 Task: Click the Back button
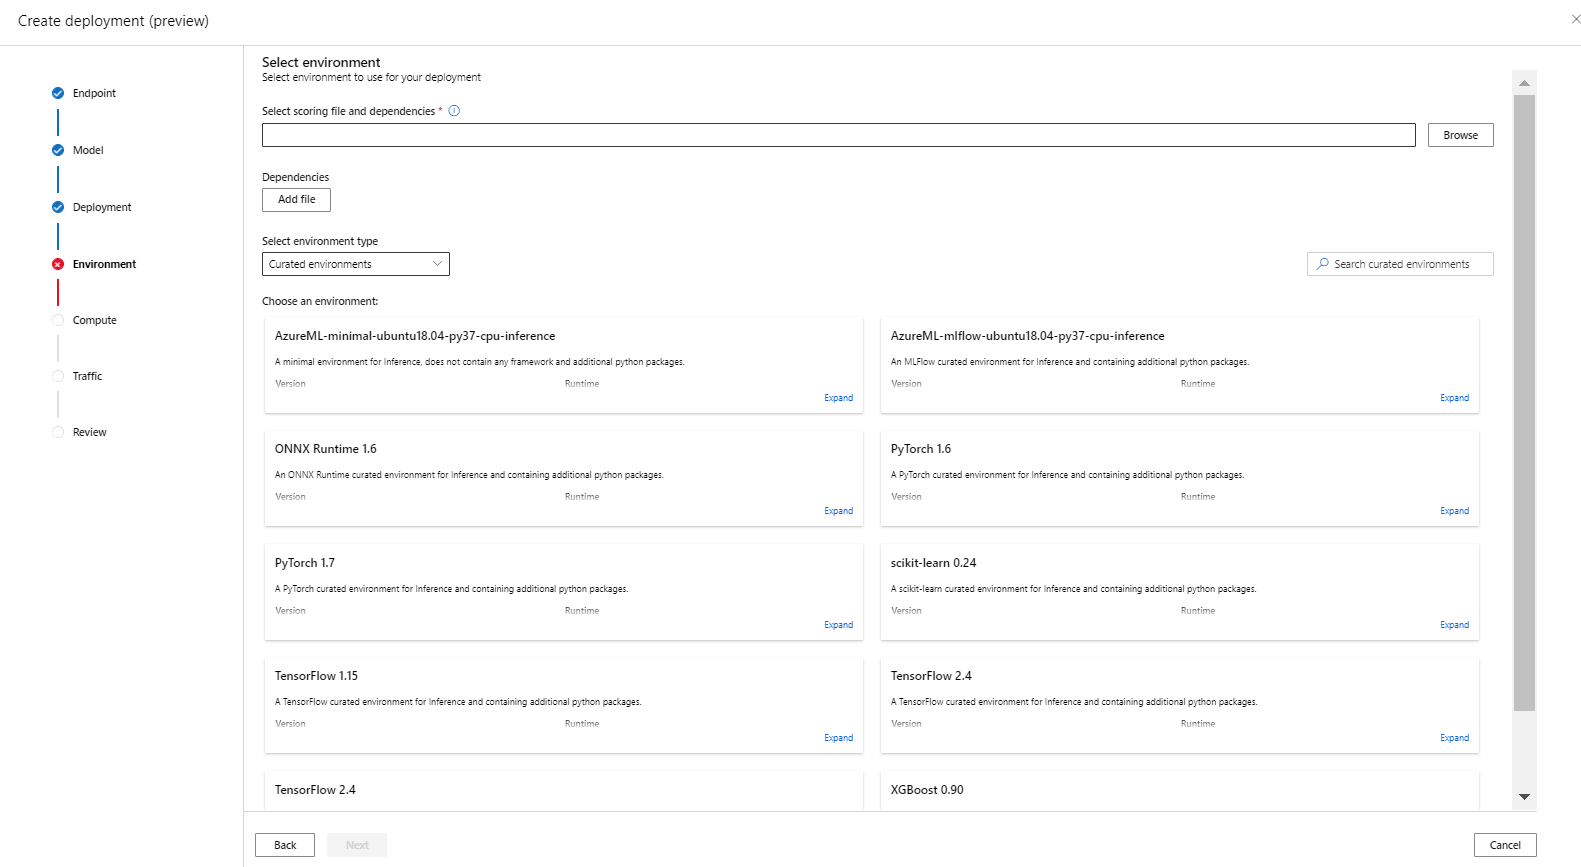pyautogui.click(x=285, y=845)
